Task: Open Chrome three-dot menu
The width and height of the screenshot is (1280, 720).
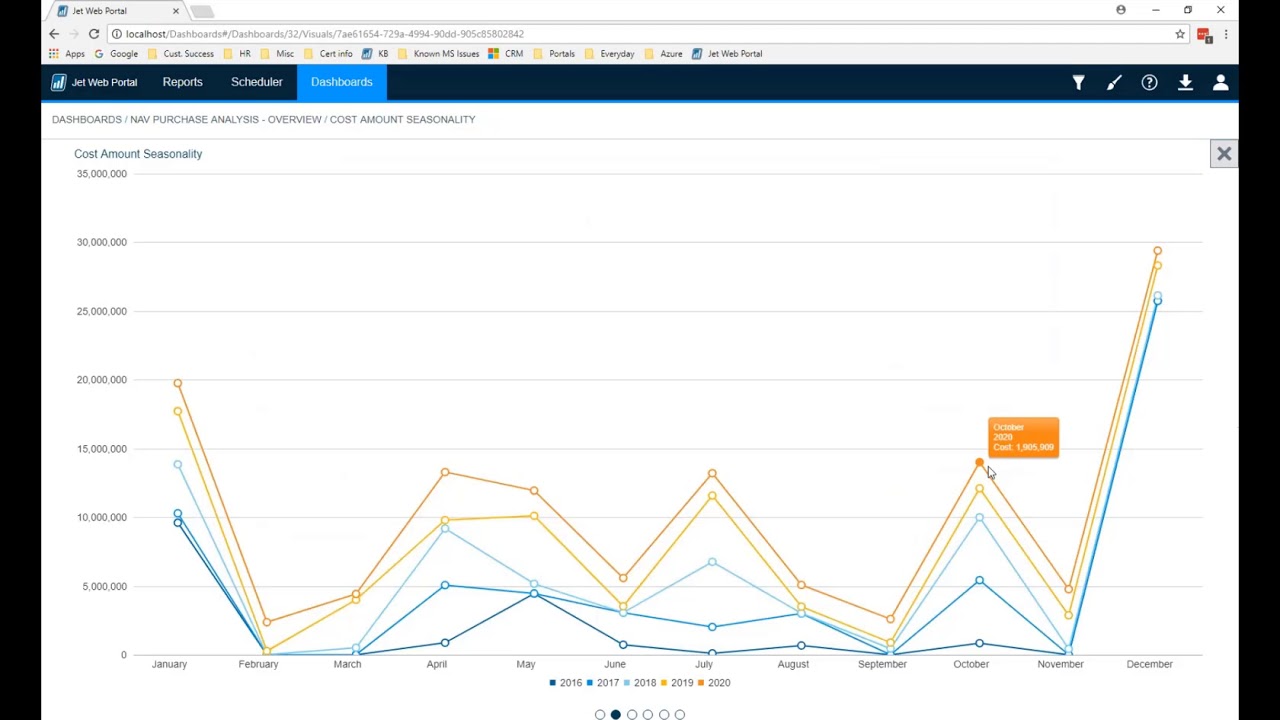Action: (1226, 34)
